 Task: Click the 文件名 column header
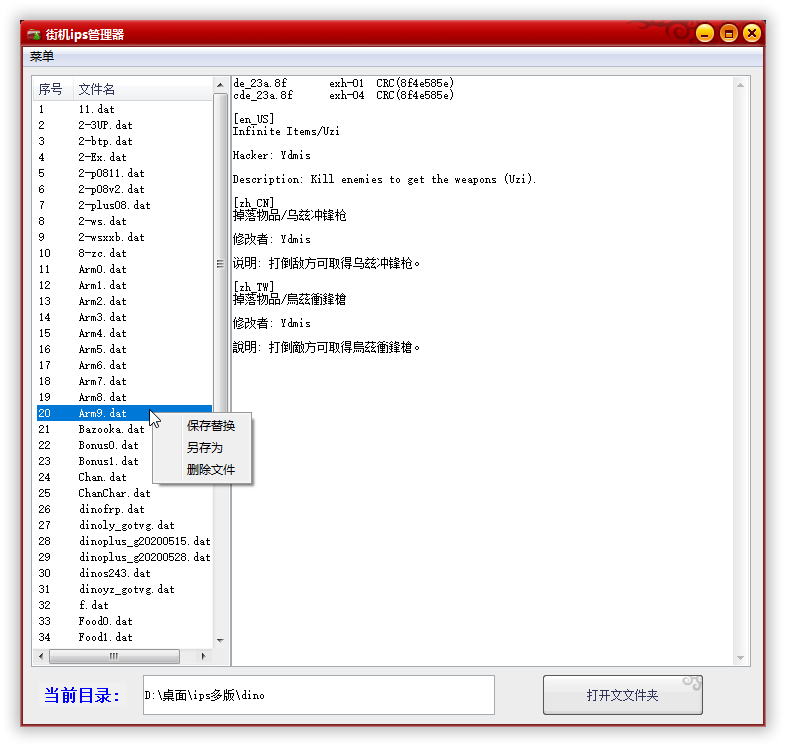coord(97,89)
